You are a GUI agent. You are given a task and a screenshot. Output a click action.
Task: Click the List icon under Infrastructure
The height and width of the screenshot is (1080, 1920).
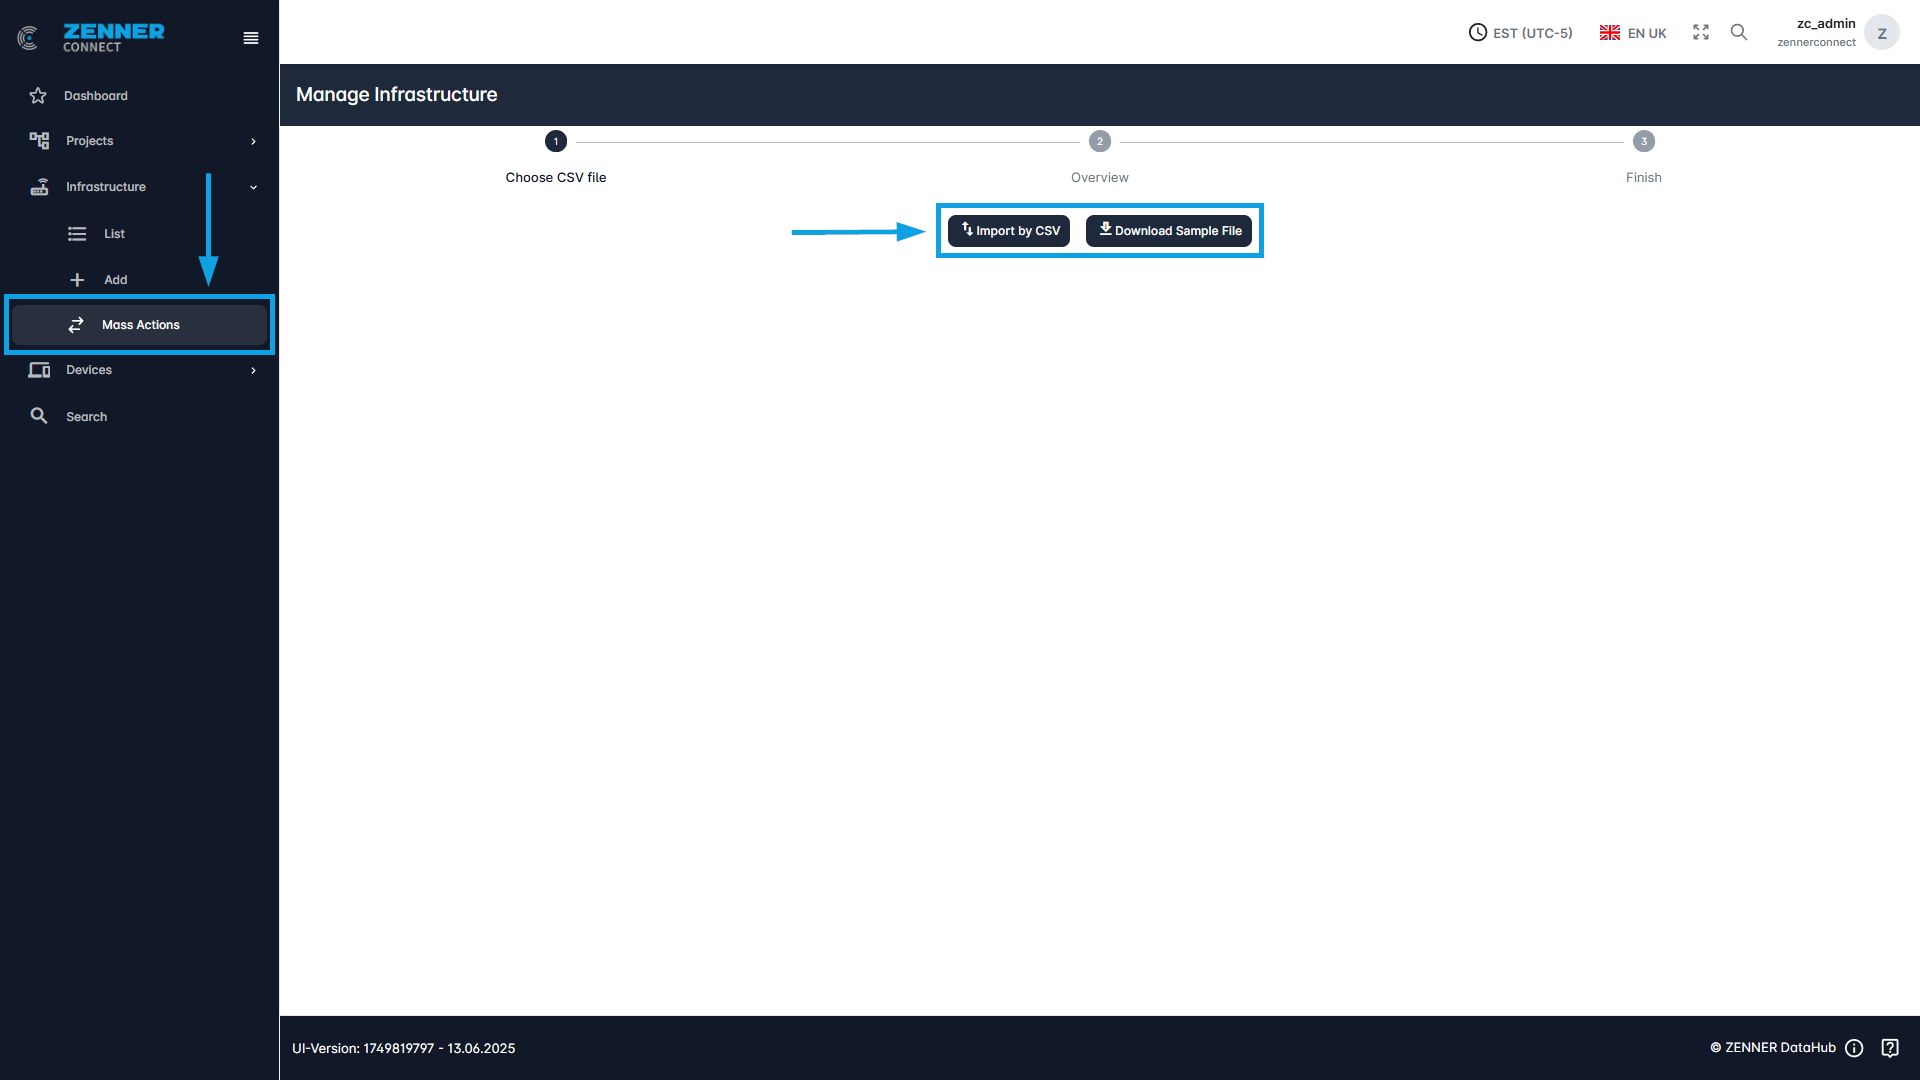pos(77,233)
